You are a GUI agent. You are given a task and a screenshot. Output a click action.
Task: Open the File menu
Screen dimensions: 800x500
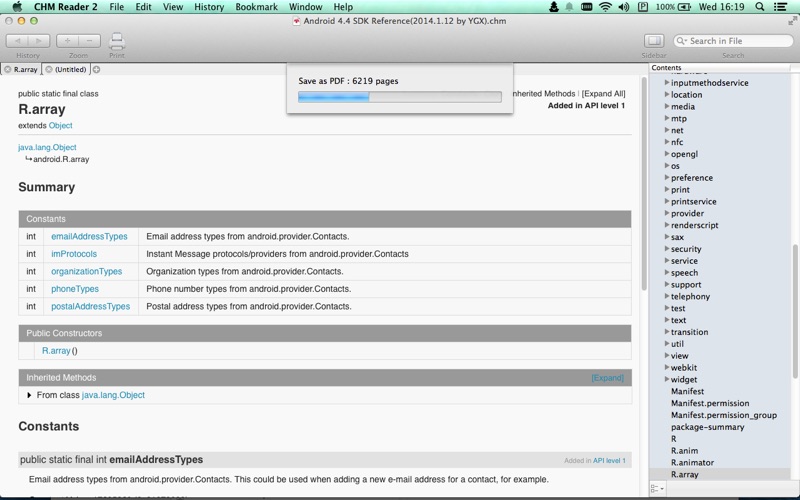coord(116,7)
